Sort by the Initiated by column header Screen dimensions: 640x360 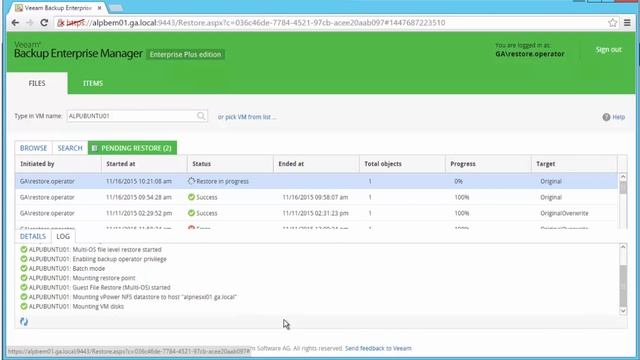[x=58, y=164]
